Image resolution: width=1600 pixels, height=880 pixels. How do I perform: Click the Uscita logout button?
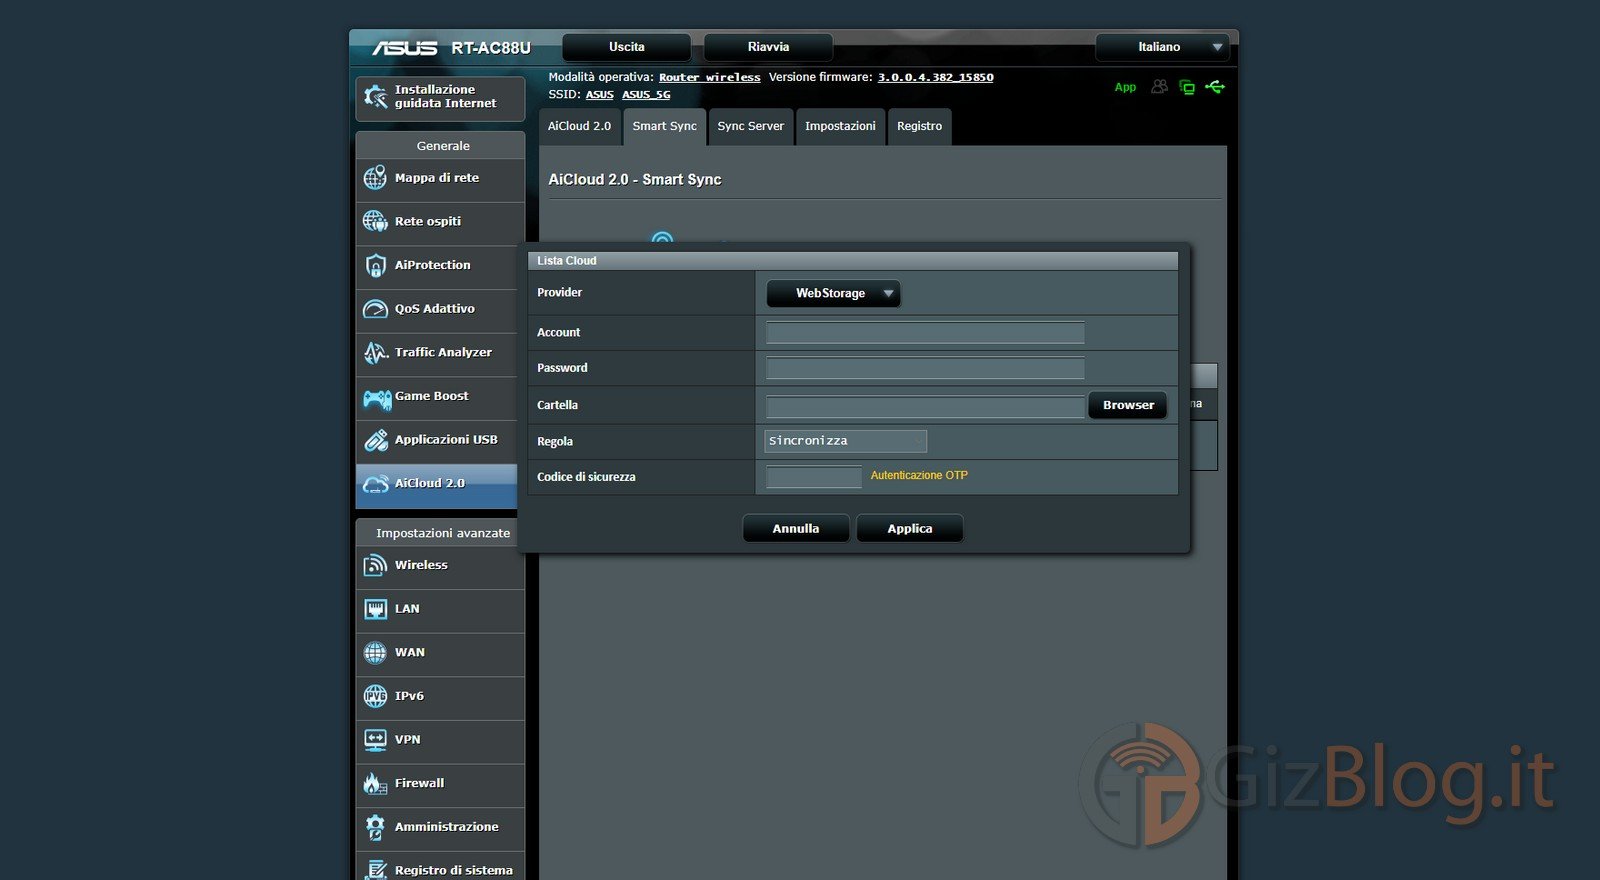[x=627, y=47]
